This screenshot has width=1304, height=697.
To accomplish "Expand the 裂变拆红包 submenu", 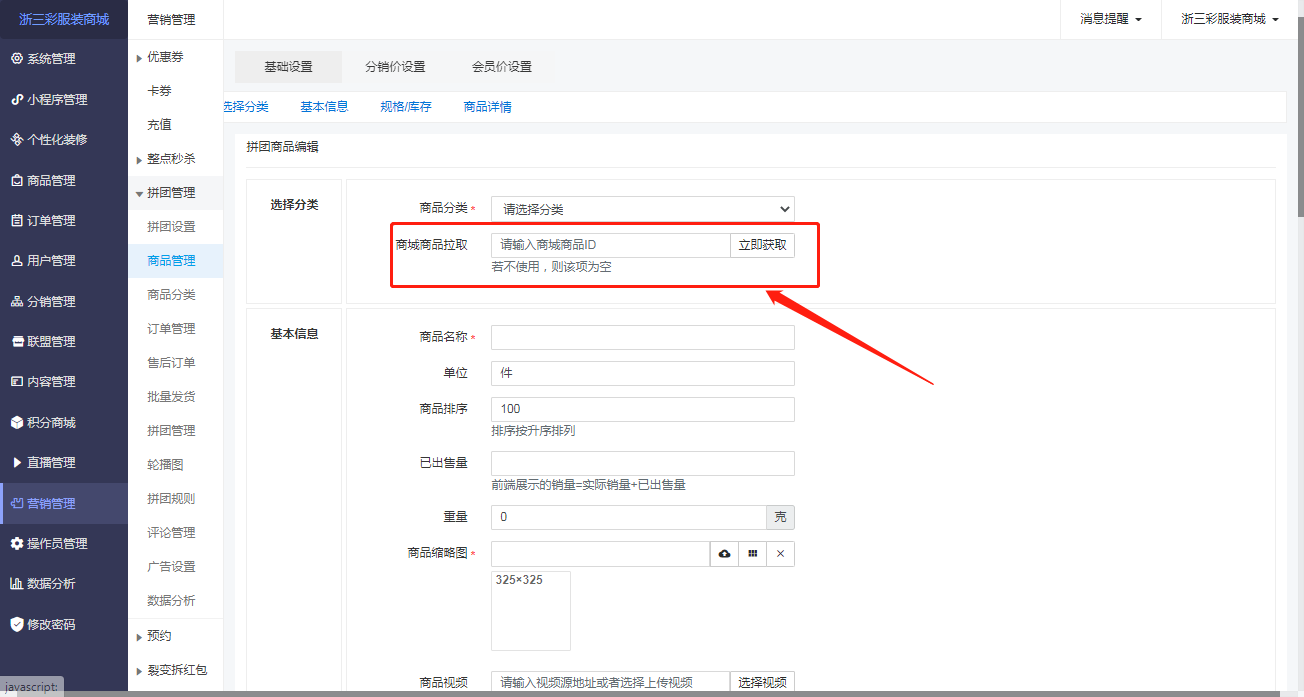I will click(x=139, y=671).
